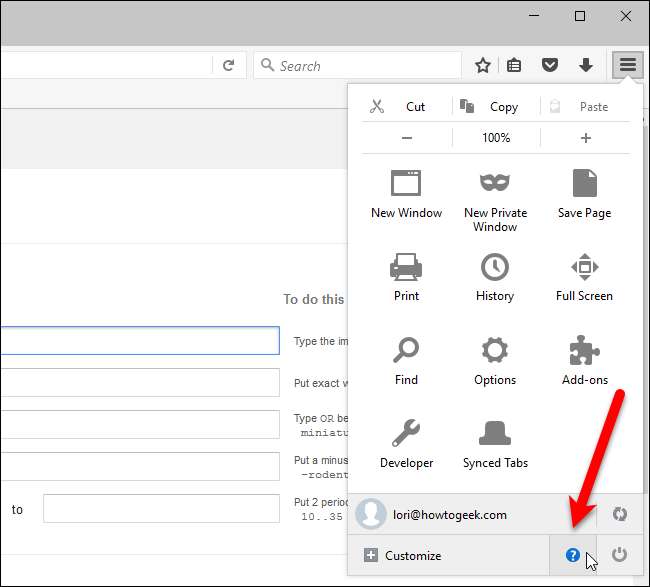650x587 pixels.
Task: Reload the page with refresh icon
Action: pos(228,65)
